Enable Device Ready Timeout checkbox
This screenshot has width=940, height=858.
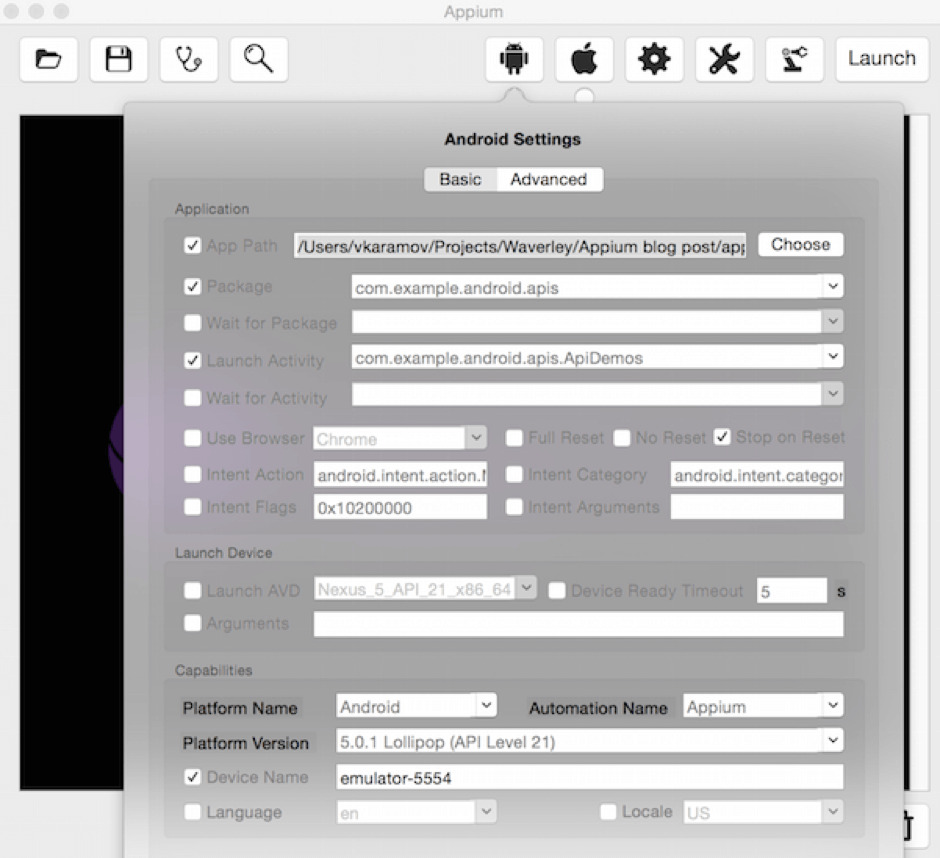pyautogui.click(x=557, y=591)
